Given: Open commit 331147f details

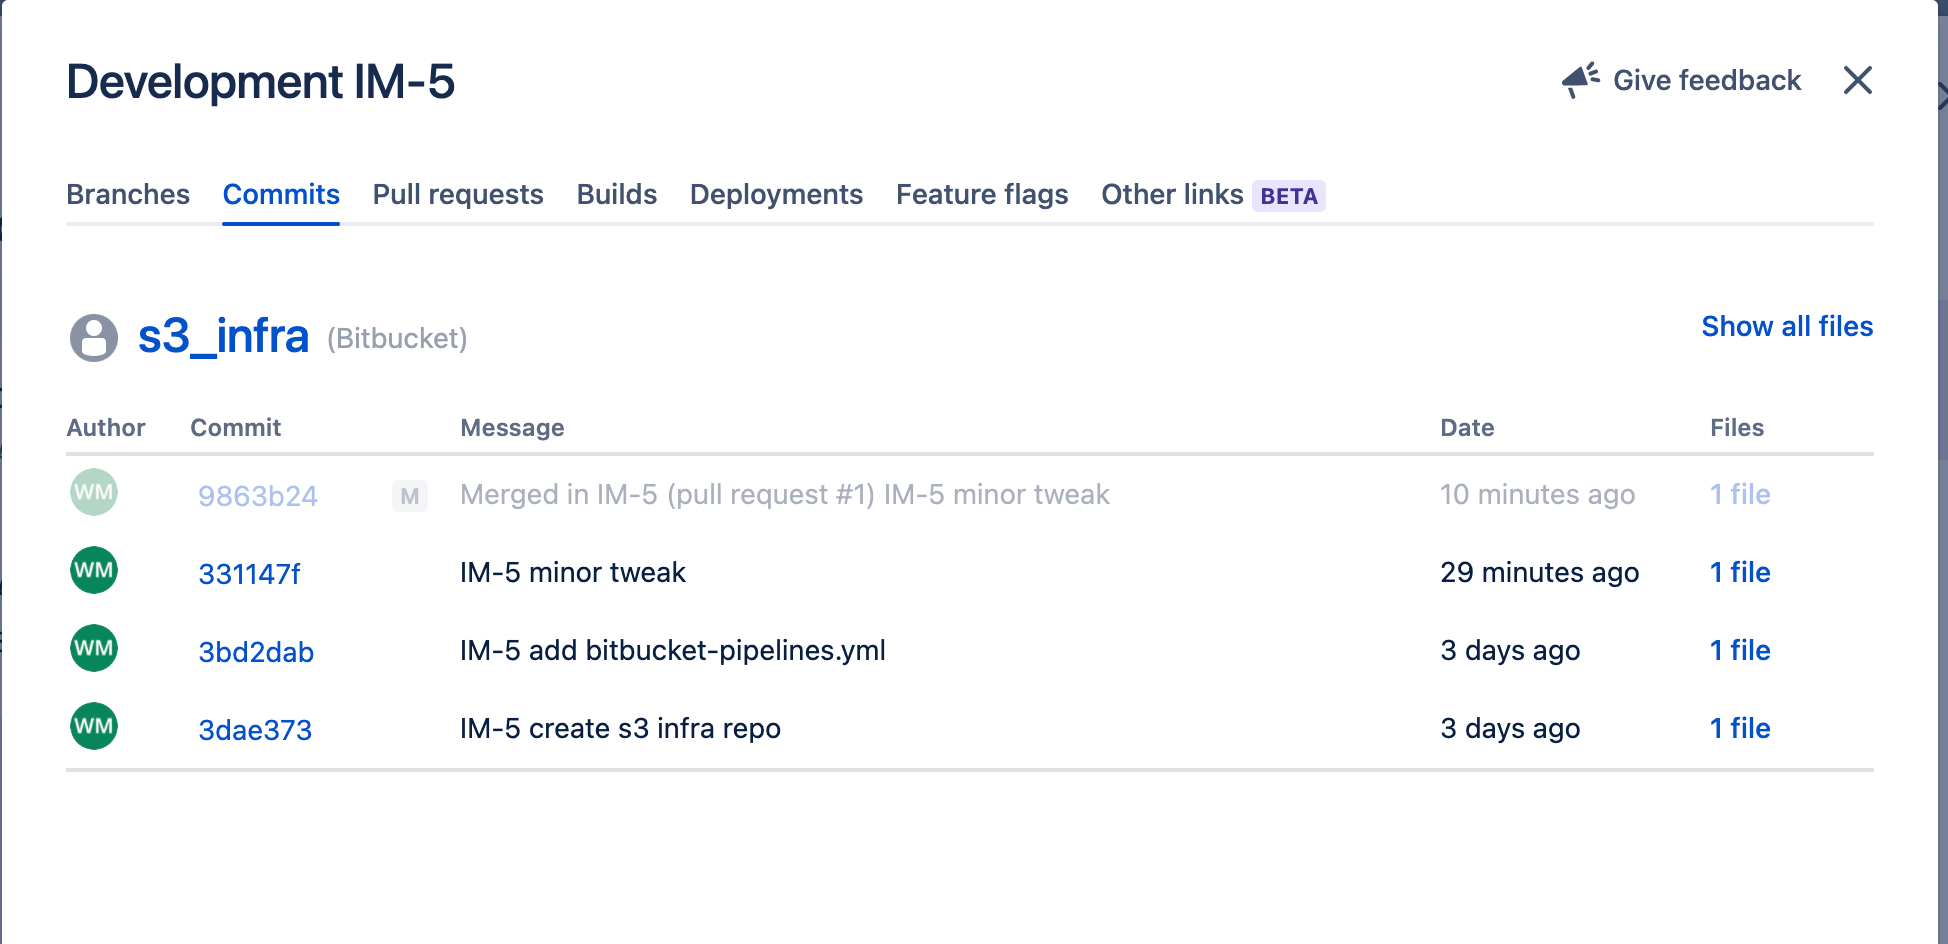Looking at the screenshot, I should (249, 573).
